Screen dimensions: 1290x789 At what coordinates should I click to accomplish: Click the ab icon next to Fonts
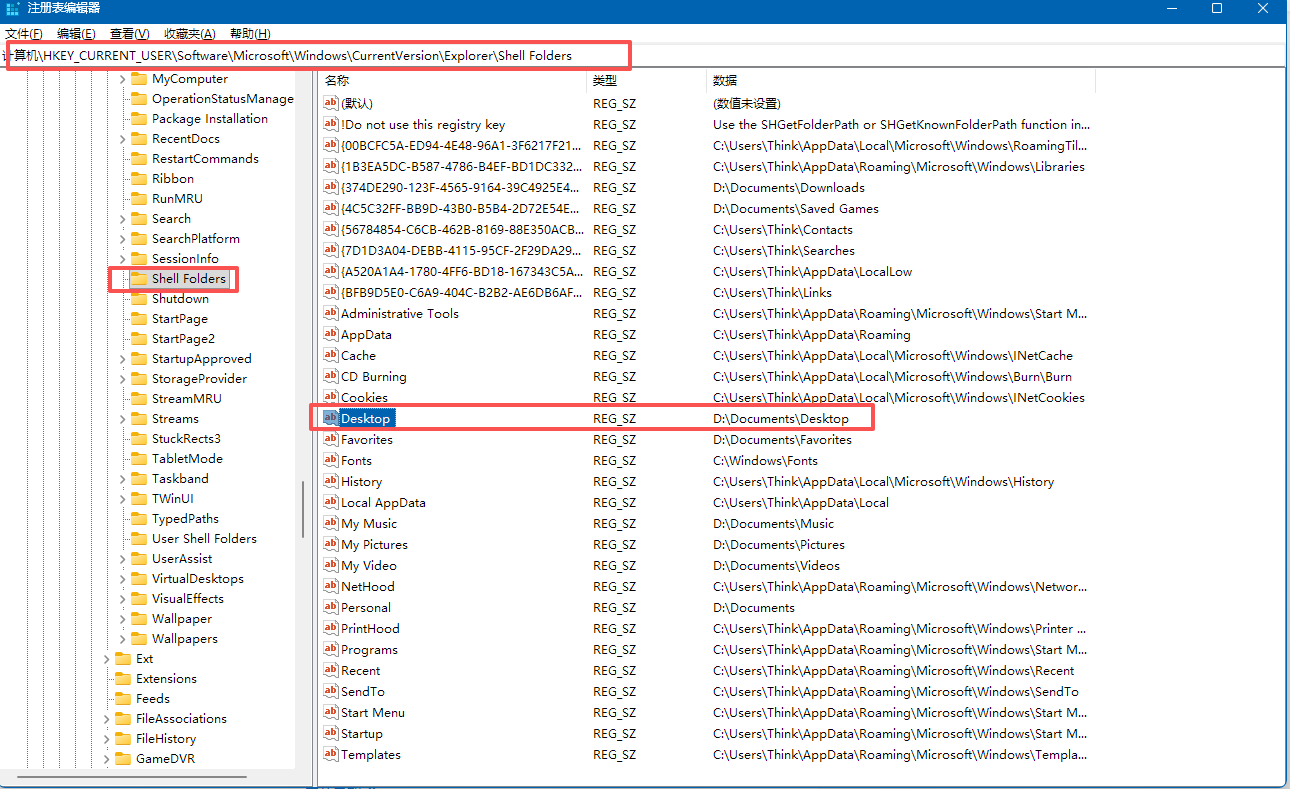click(x=331, y=460)
